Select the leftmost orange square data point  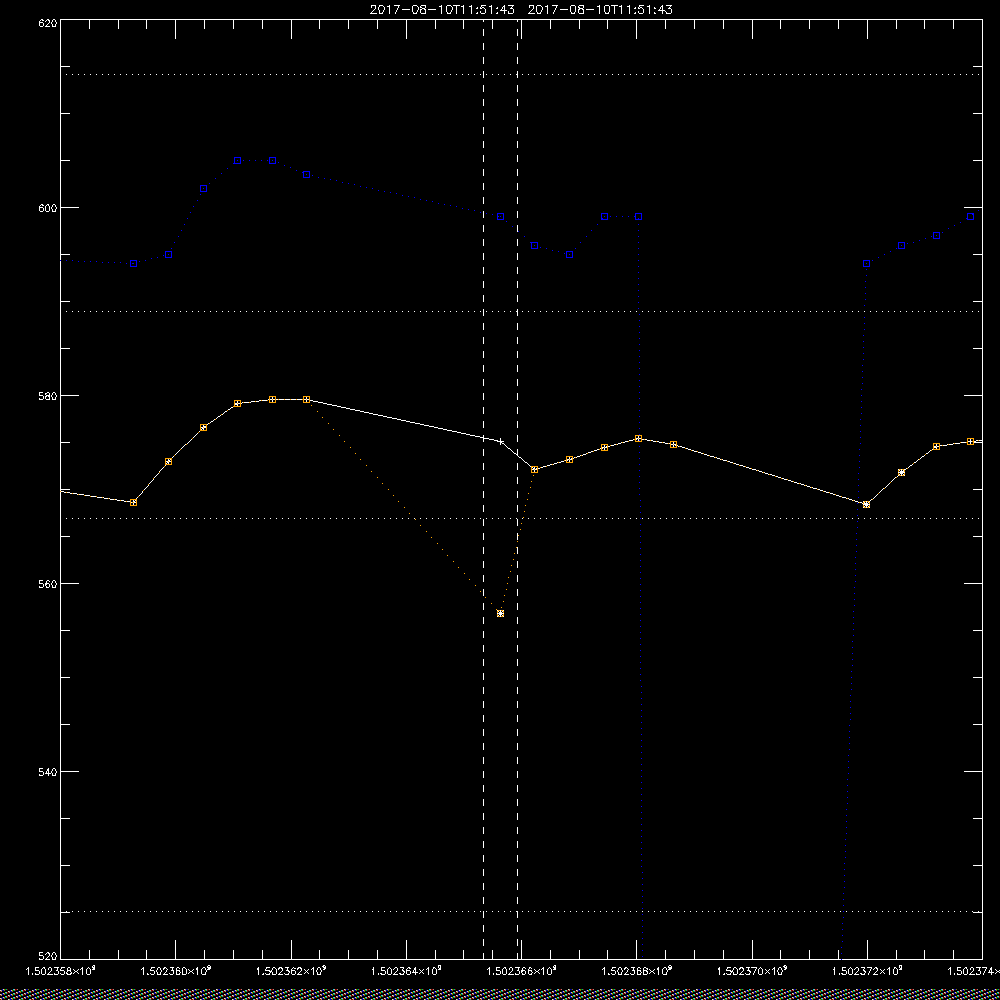(133, 503)
